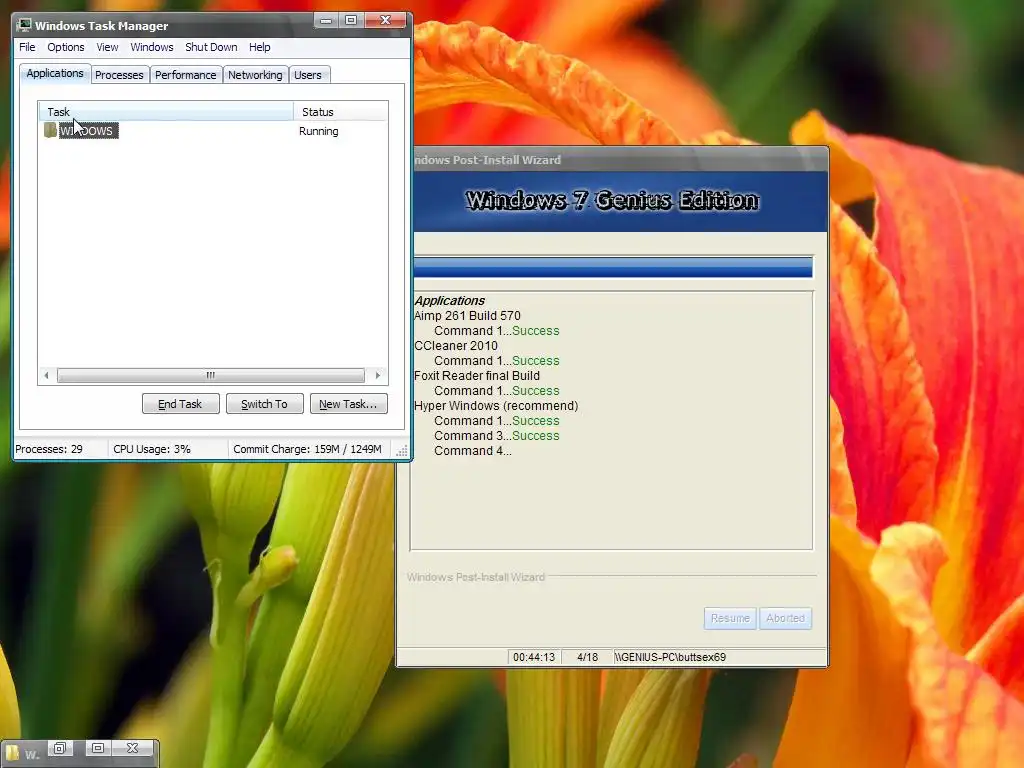
Task: Click the Aborted button in Post-Install Wizard
Action: click(x=786, y=618)
